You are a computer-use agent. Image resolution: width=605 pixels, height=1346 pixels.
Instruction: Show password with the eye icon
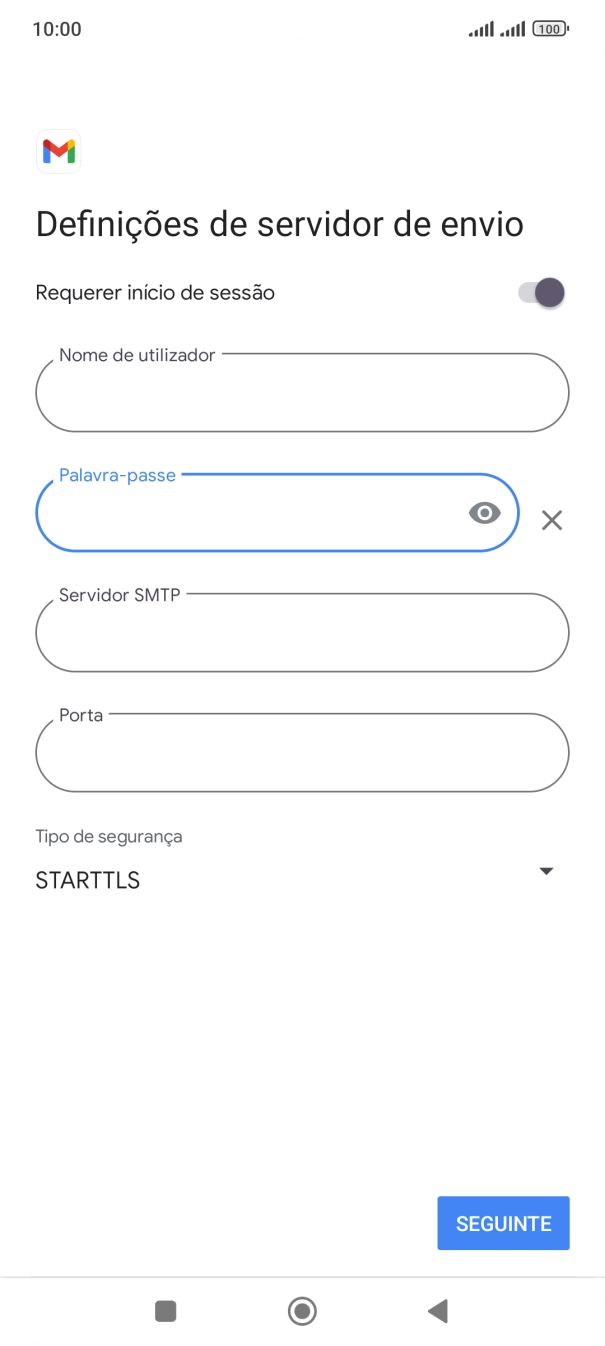tap(484, 513)
